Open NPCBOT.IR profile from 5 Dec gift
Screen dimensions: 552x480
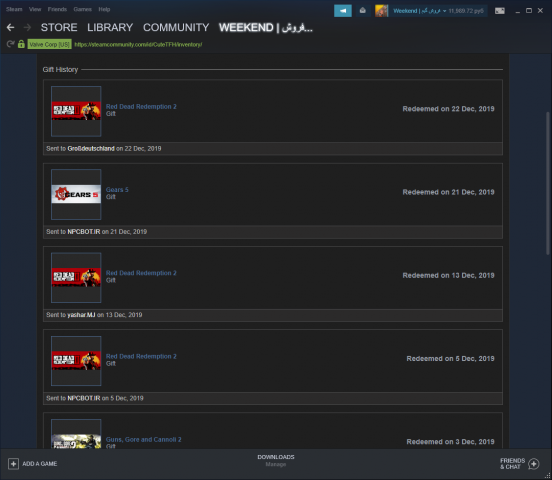pos(84,398)
